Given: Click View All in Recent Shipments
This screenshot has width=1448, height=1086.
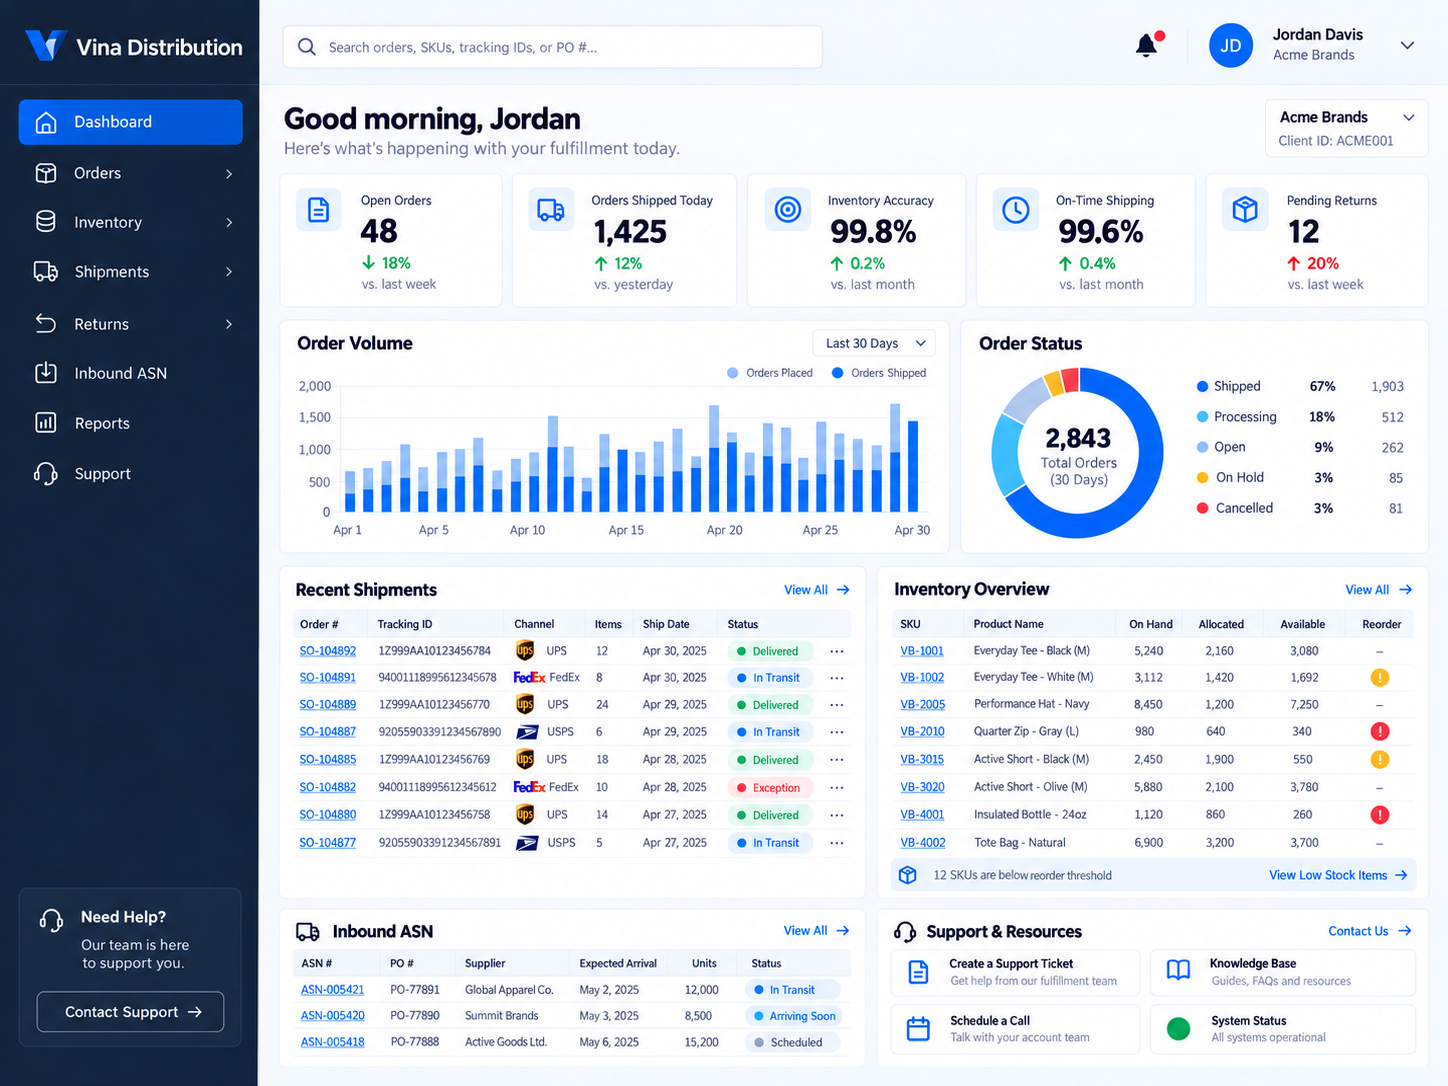Looking at the screenshot, I should click(x=816, y=590).
